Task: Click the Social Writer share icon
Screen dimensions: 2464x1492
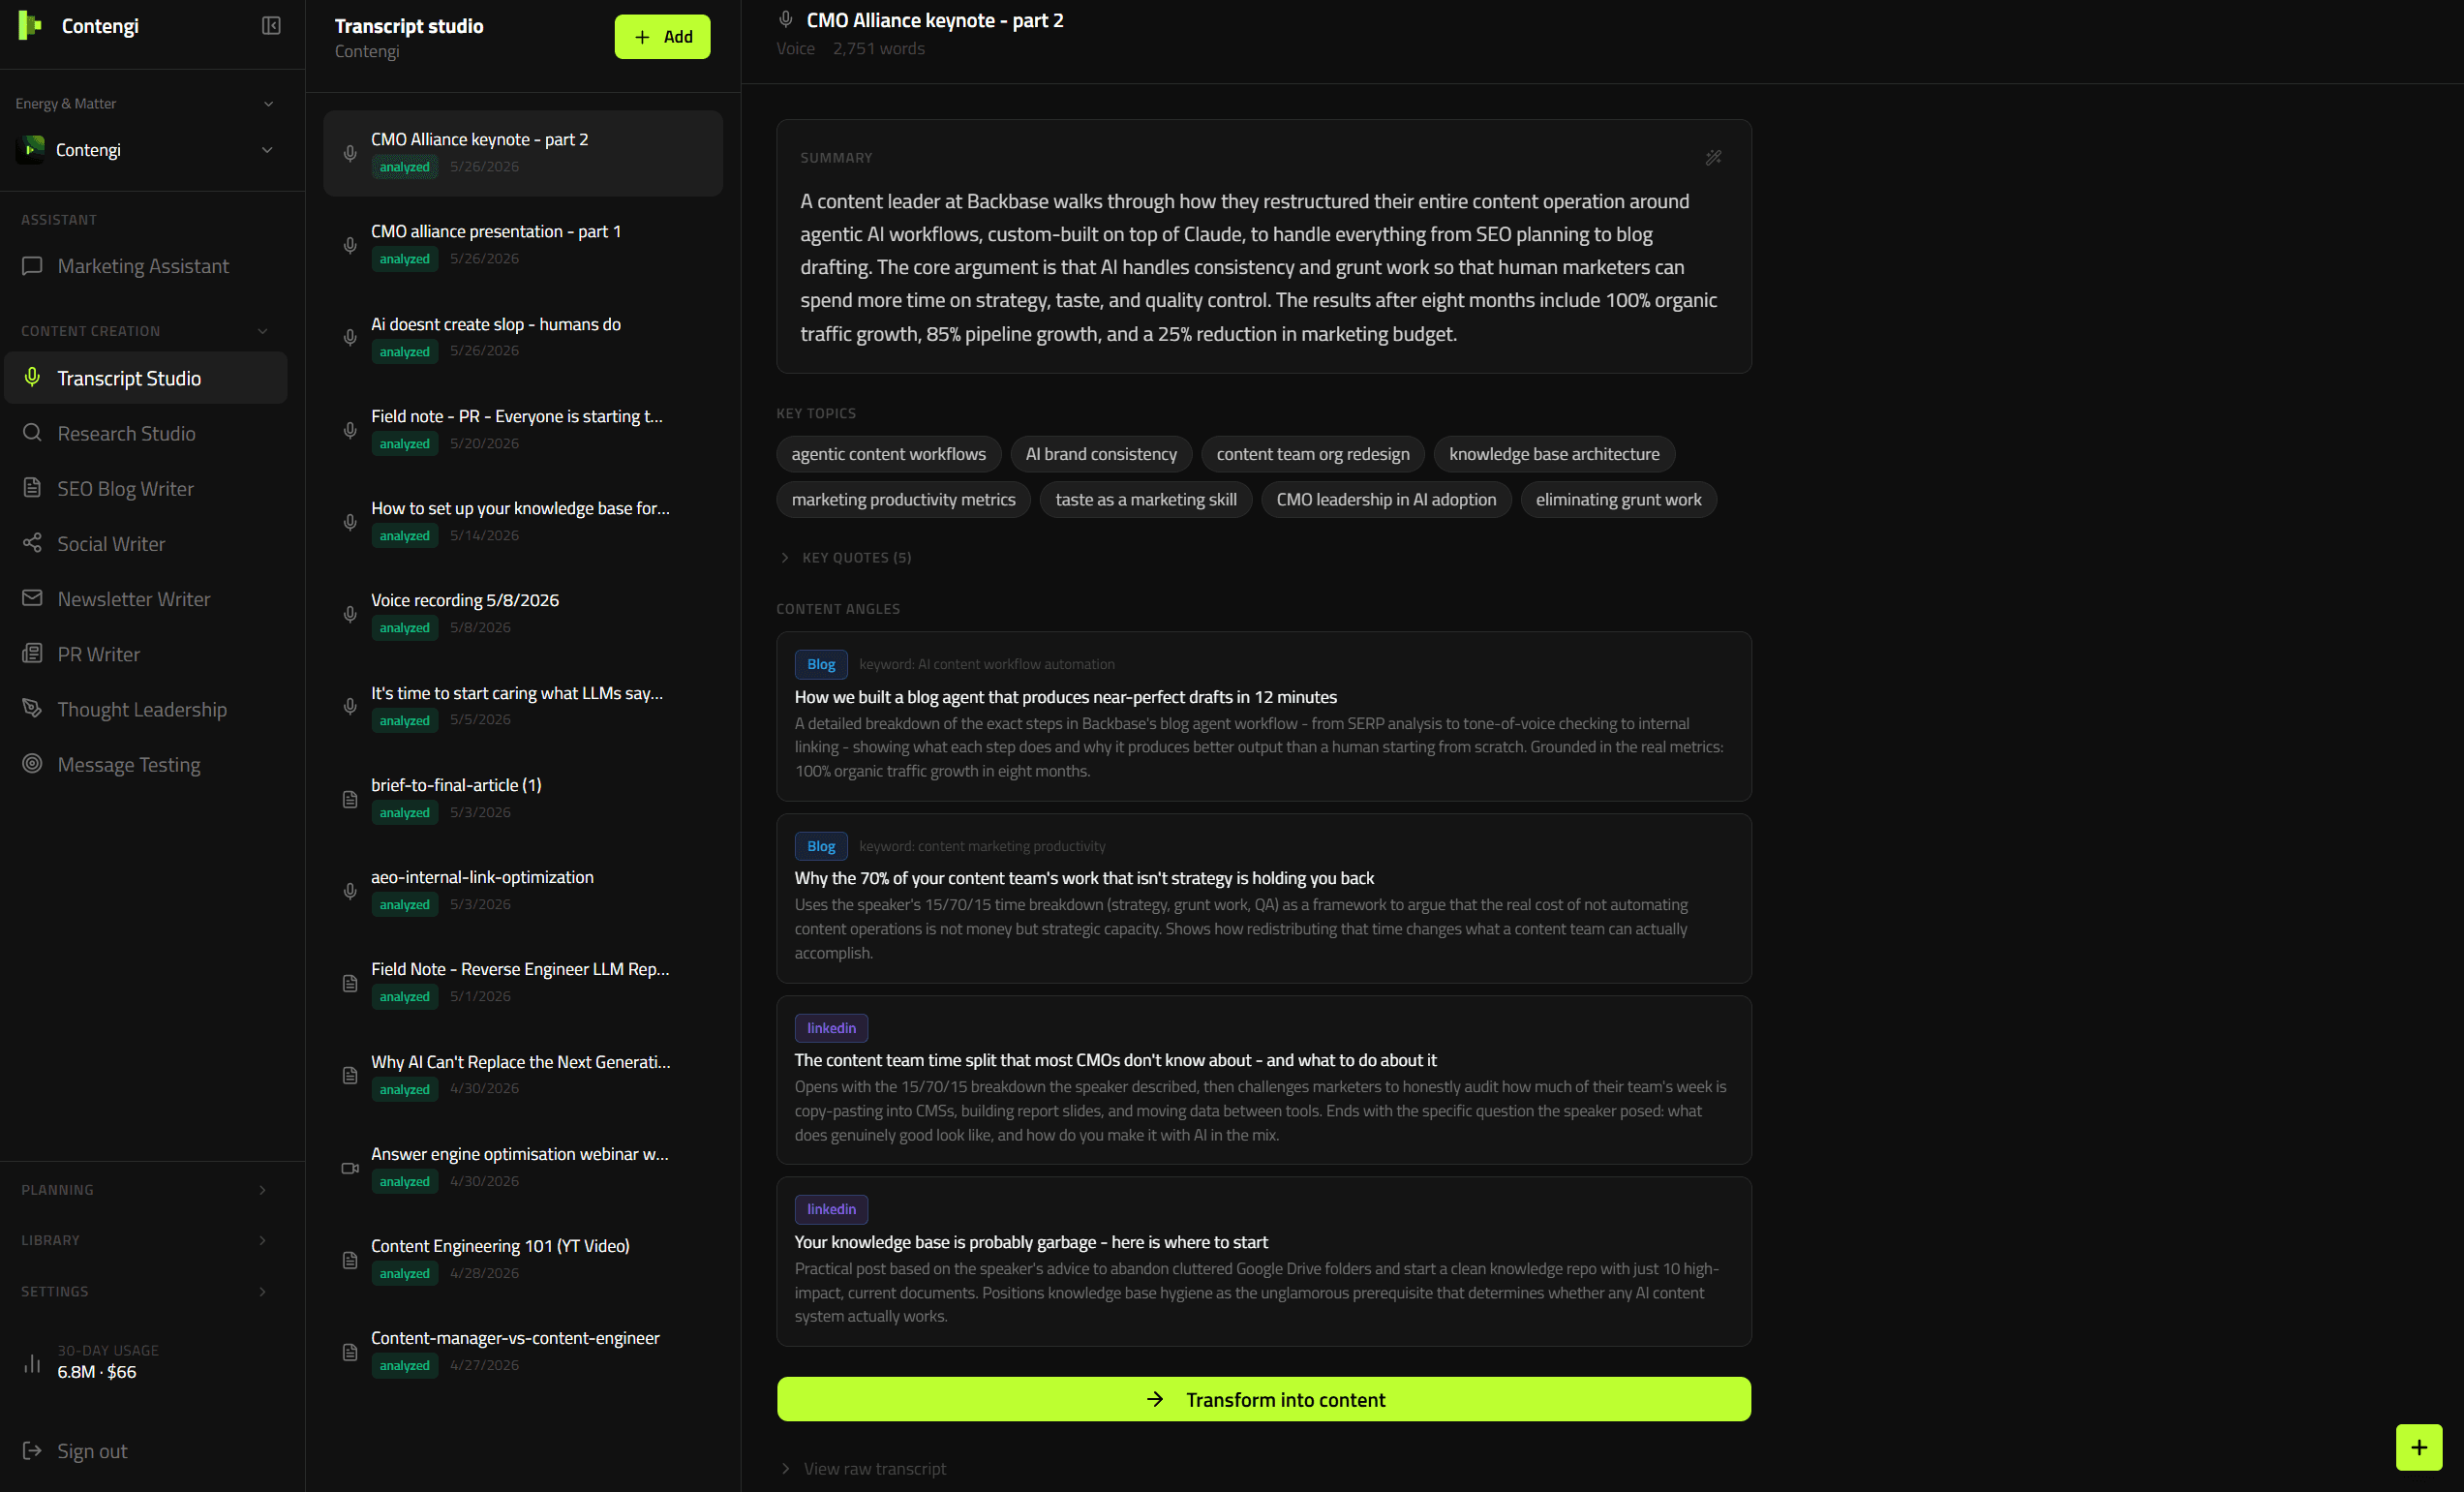Action: pos(32,543)
